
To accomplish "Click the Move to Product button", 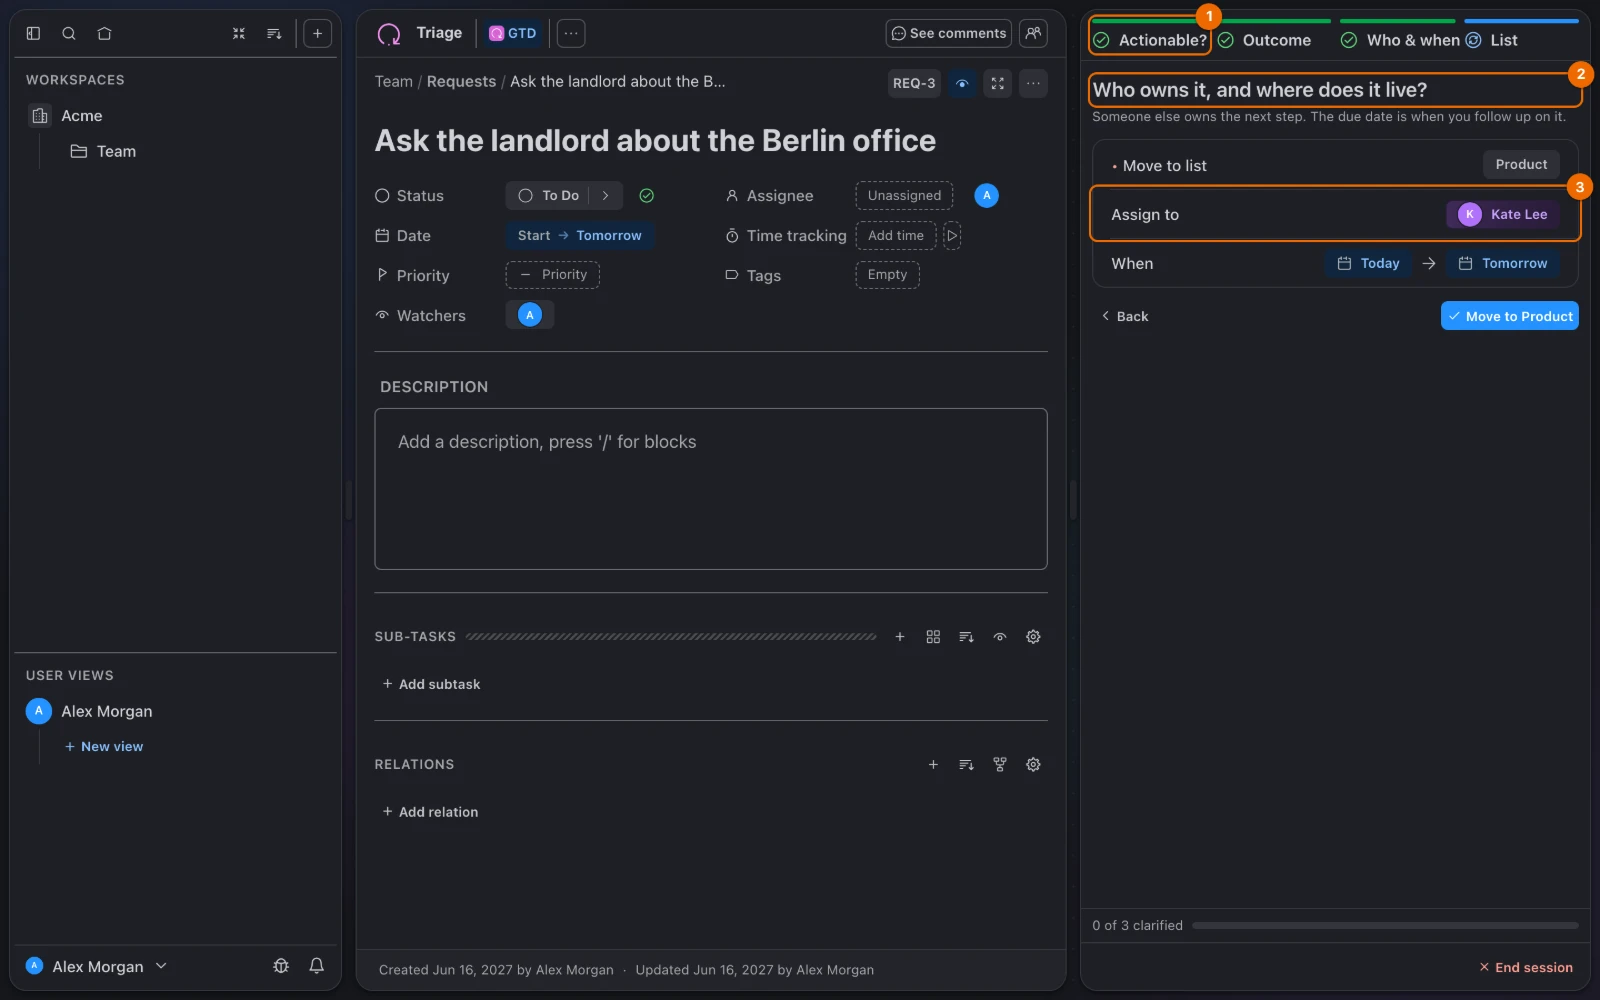I will coord(1509,316).
